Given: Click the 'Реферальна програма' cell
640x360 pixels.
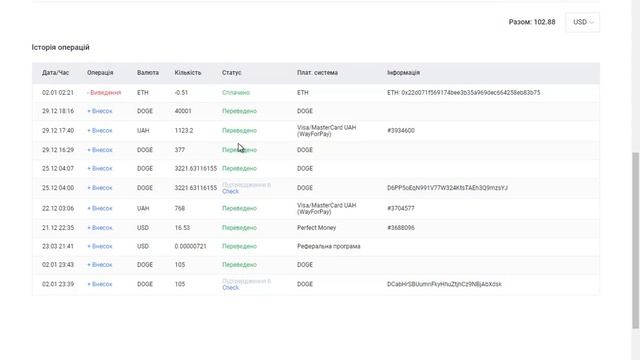Looking at the screenshot, I should pyautogui.click(x=329, y=246).
